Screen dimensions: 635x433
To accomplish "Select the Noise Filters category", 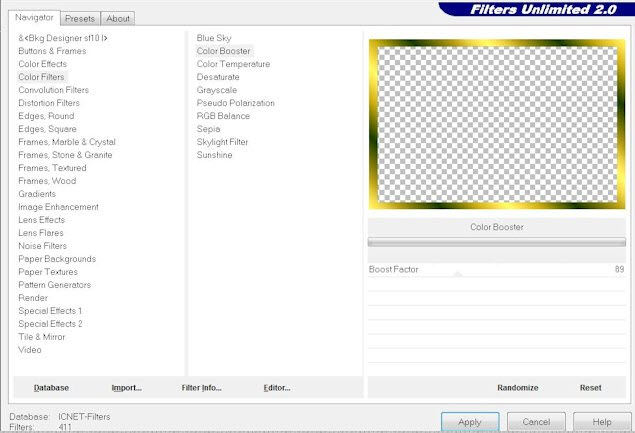I will click(x=43, y=246).
